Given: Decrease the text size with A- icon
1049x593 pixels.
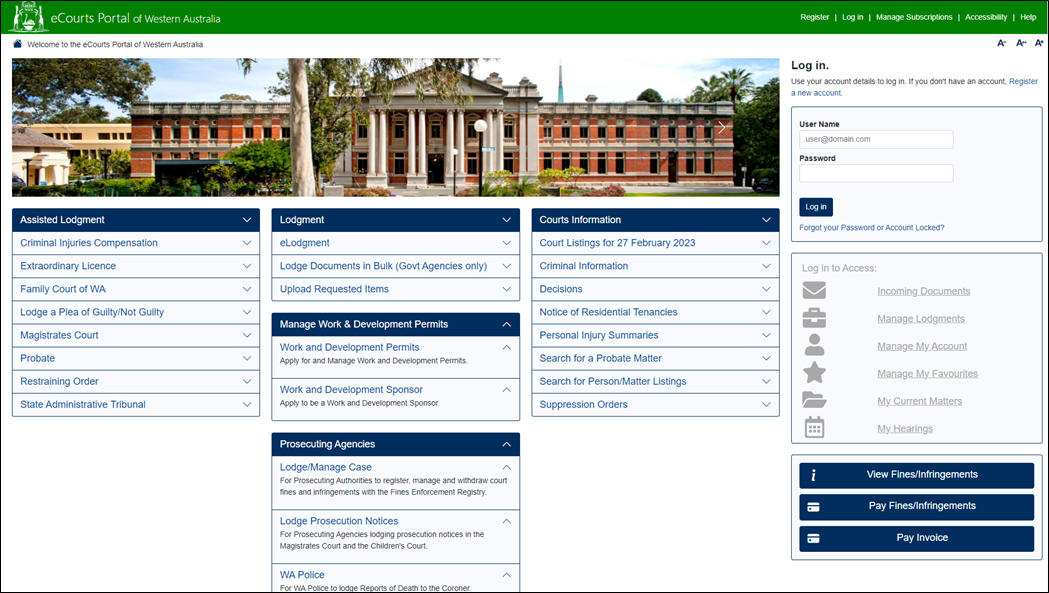Looking at the screenshot, I should pyautogui.click(x=1002, y=43).
